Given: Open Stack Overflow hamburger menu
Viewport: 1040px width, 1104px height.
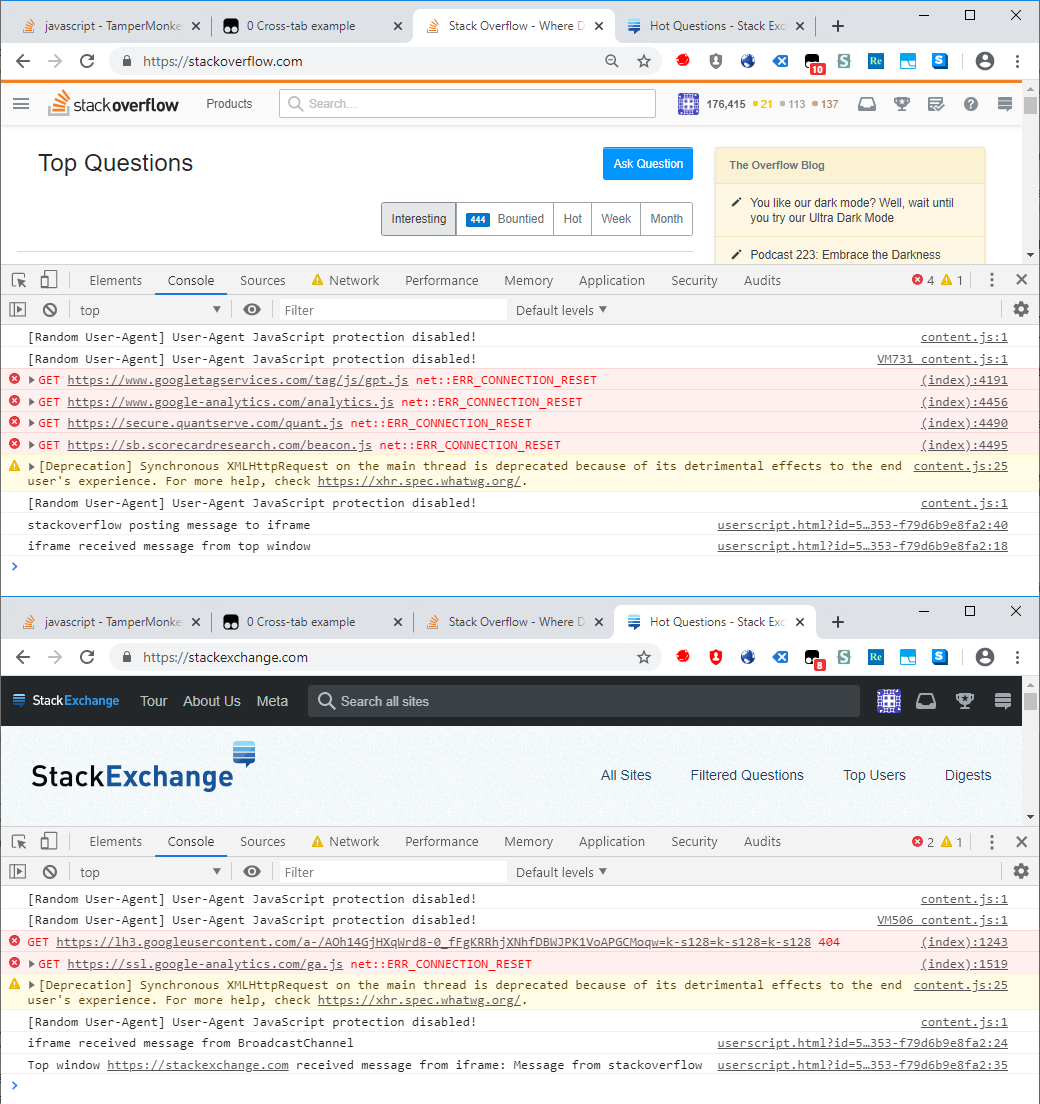Looking at the screenshot, I should [21, 104].
